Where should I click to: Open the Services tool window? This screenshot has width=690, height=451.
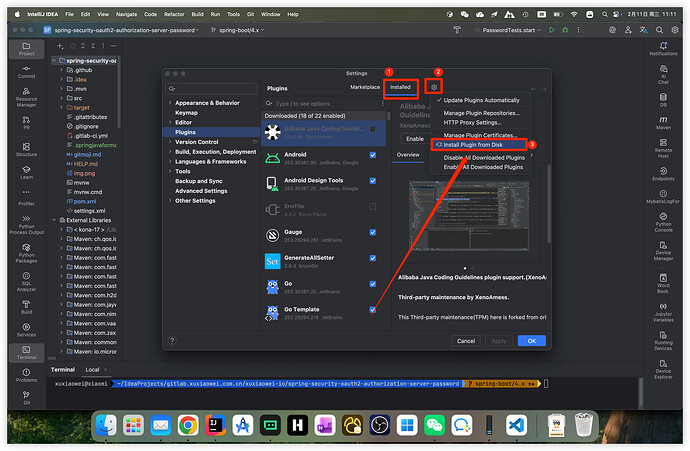click(x=26, y=328)
